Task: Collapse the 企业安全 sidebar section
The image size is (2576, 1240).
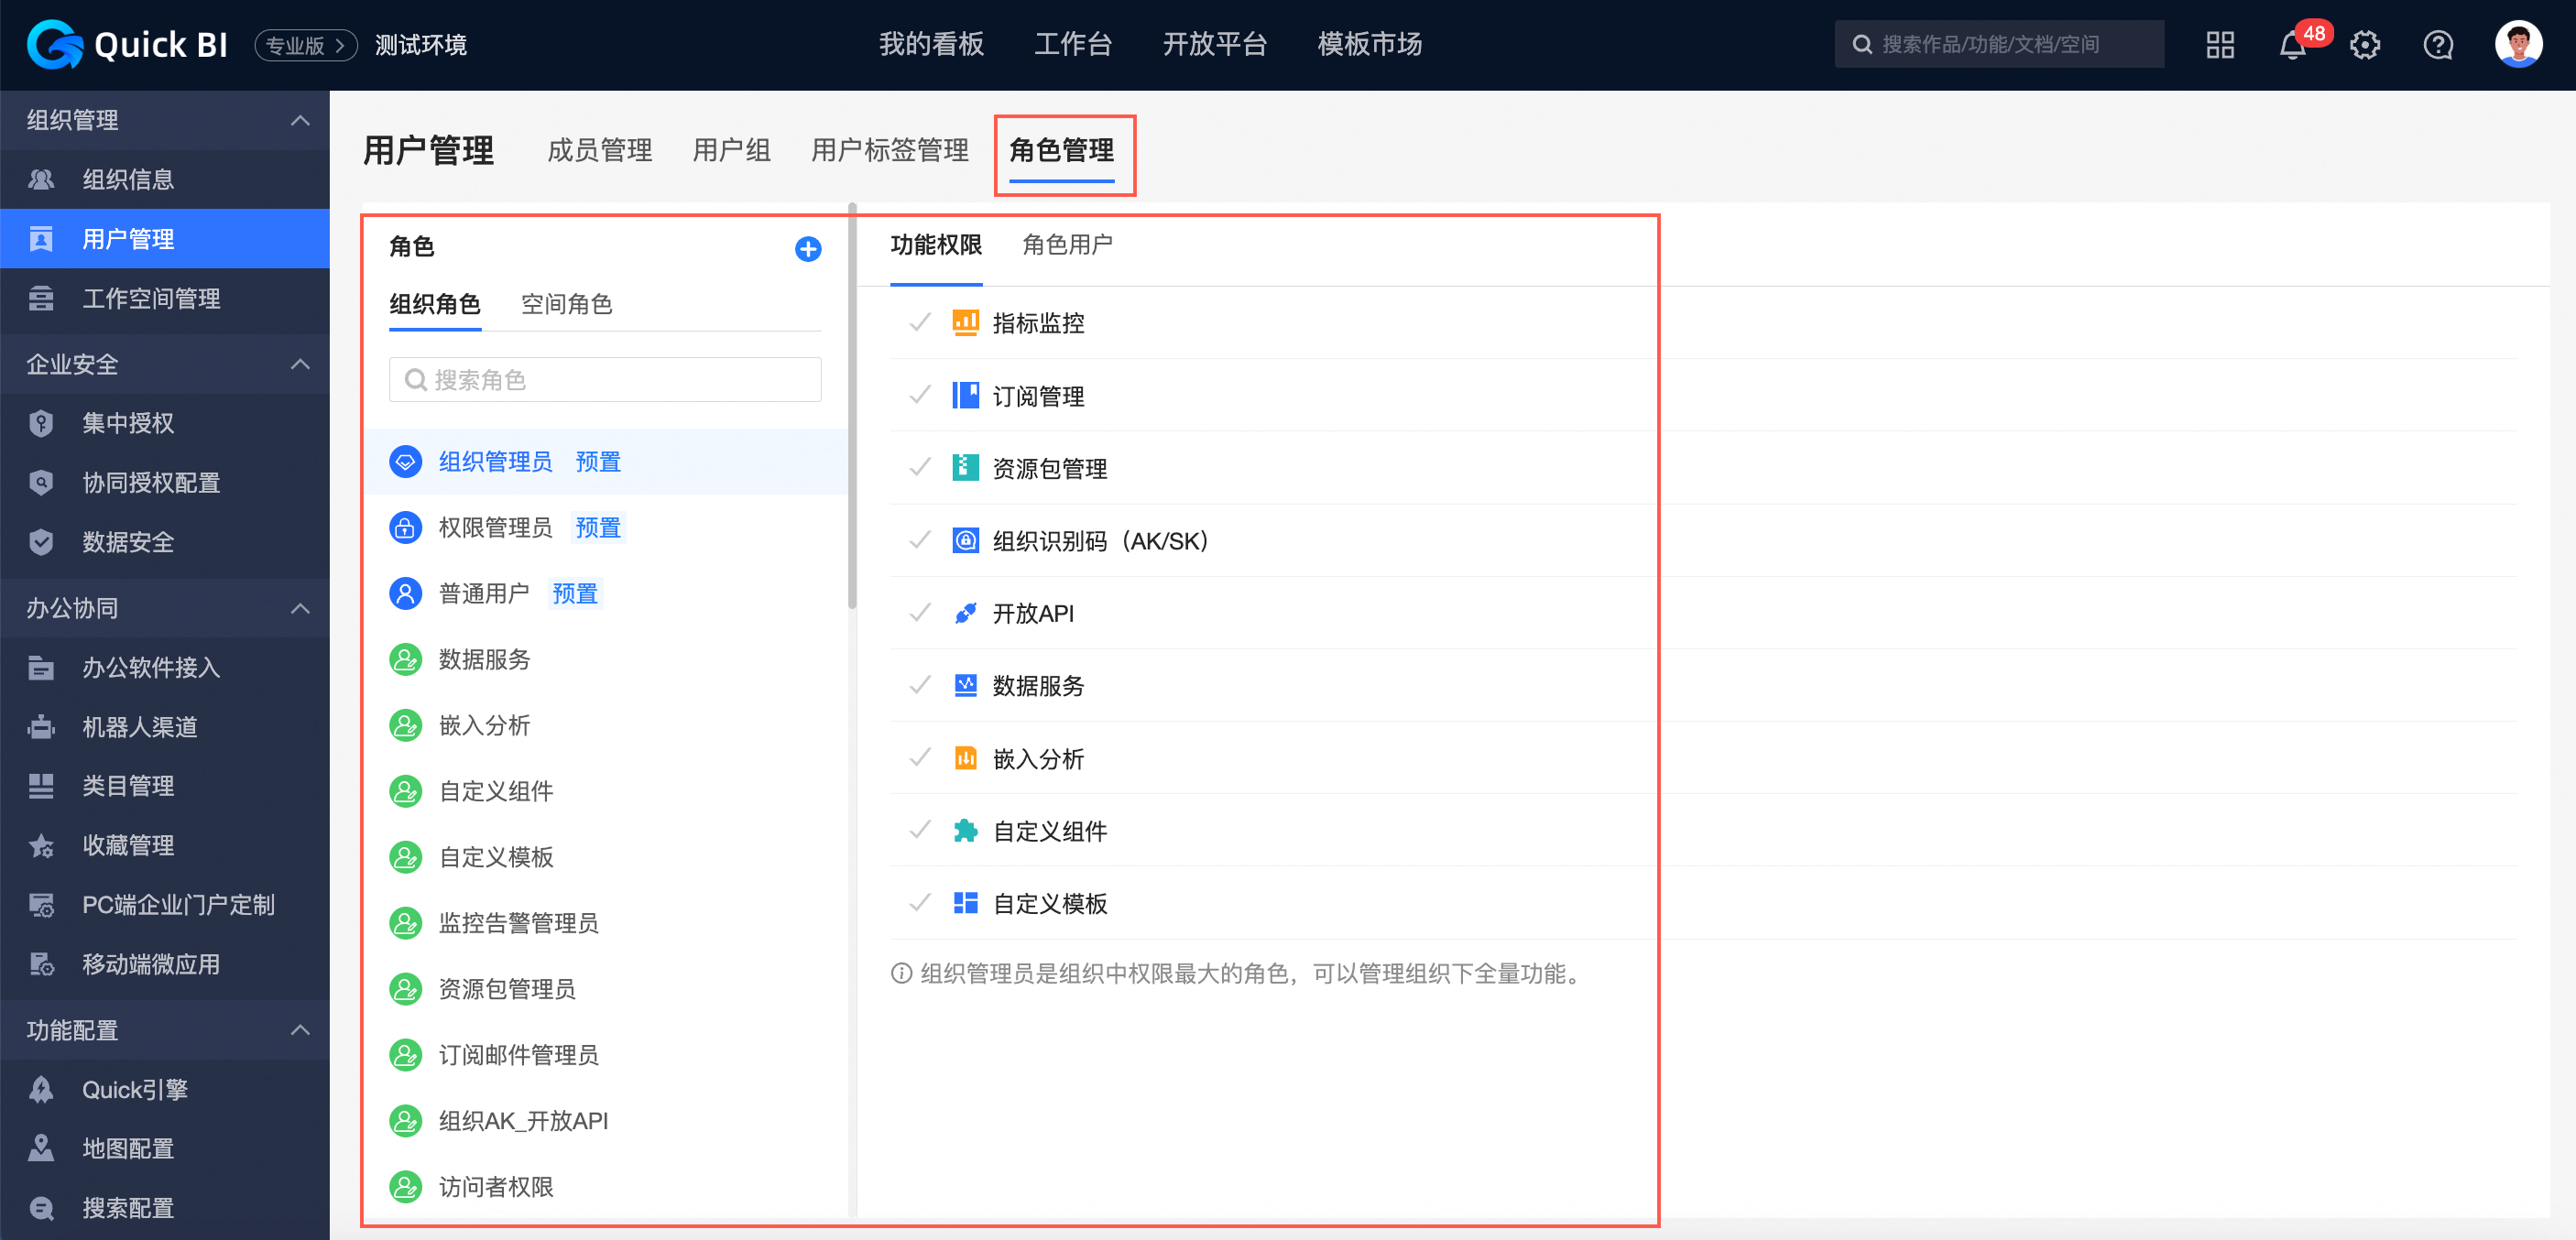Action: 300,364
